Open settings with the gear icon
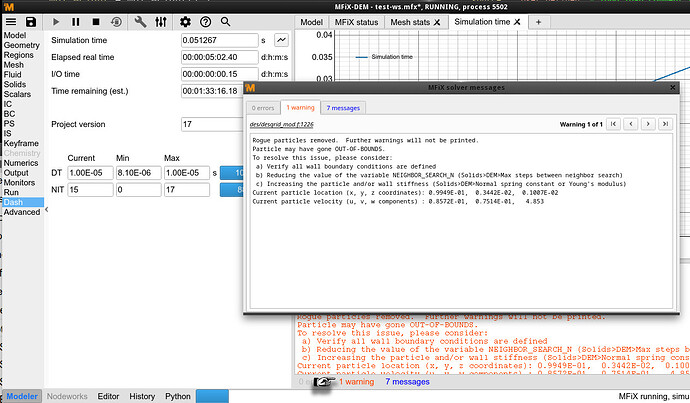This screenshot has width=690, height=403. point(185,22)
